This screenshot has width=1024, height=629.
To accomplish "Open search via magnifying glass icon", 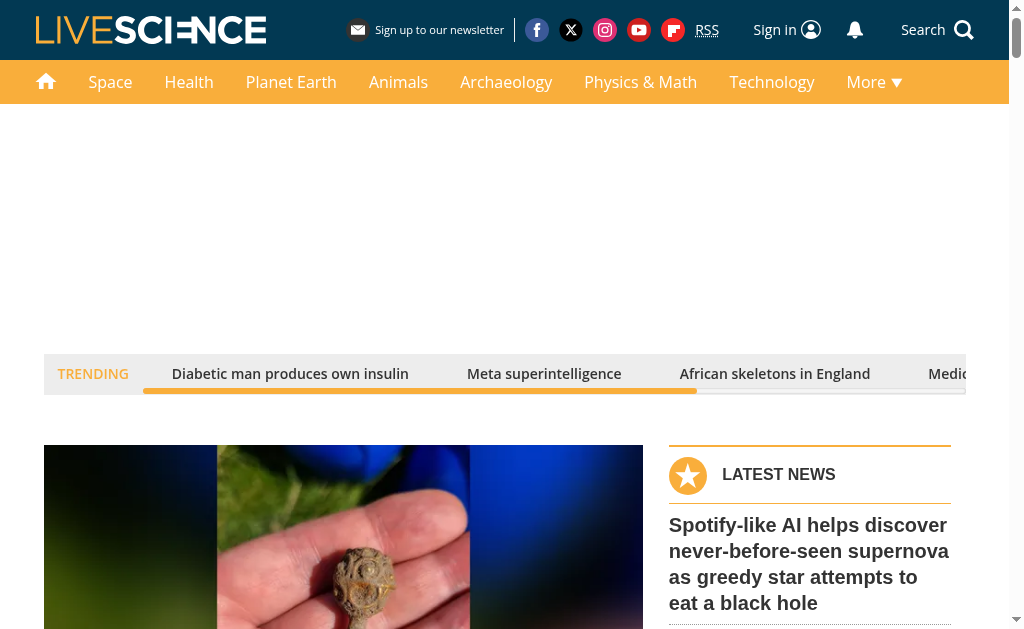I will click(964, 30).
